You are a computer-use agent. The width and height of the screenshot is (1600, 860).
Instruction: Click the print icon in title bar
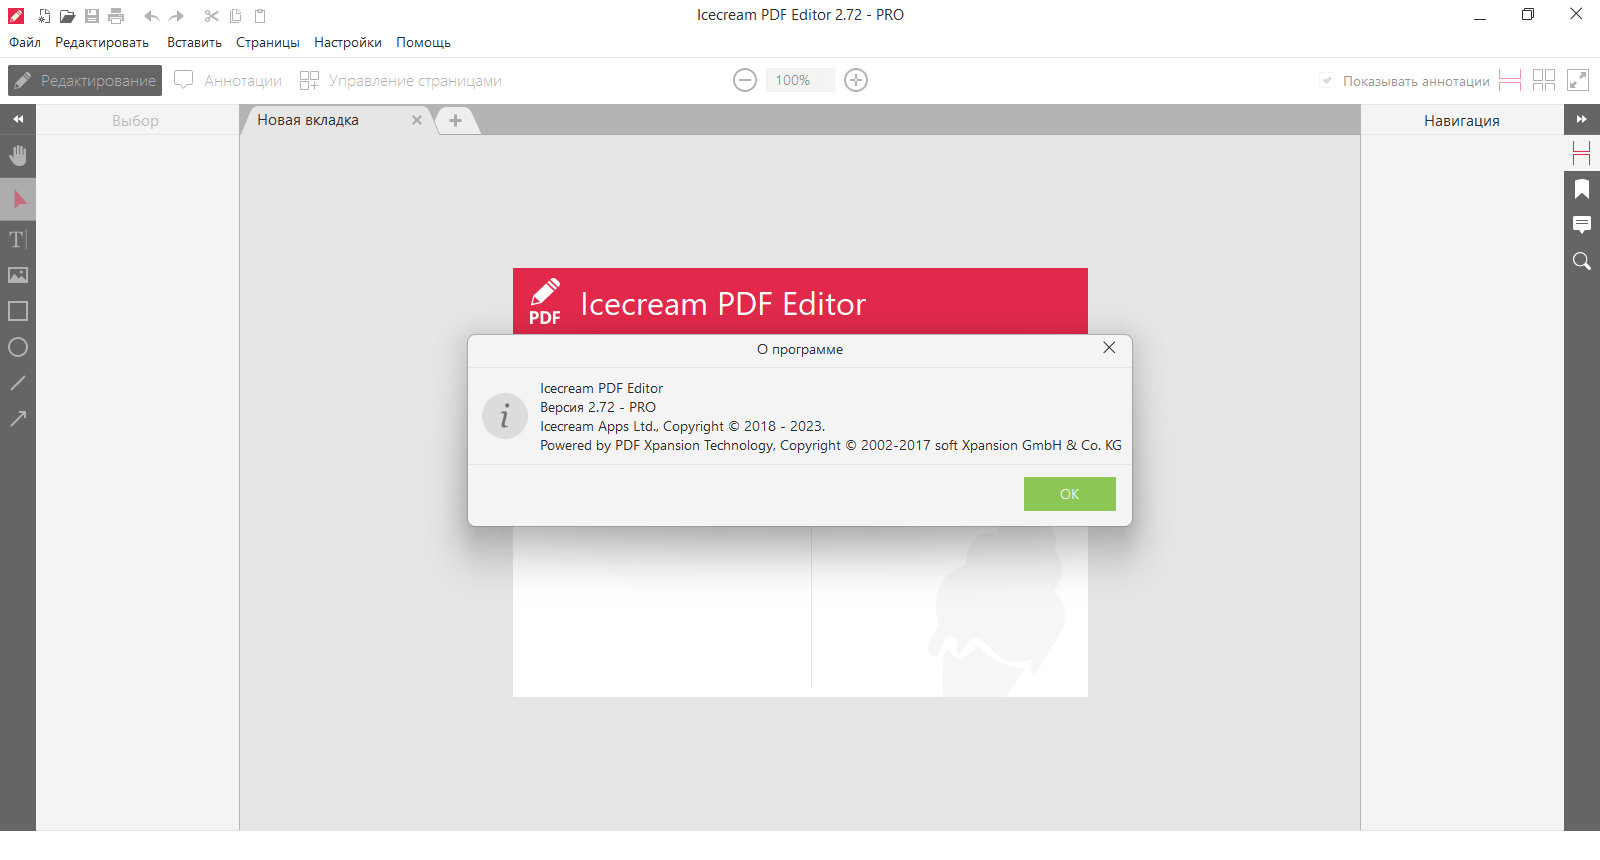click(116, 16)
